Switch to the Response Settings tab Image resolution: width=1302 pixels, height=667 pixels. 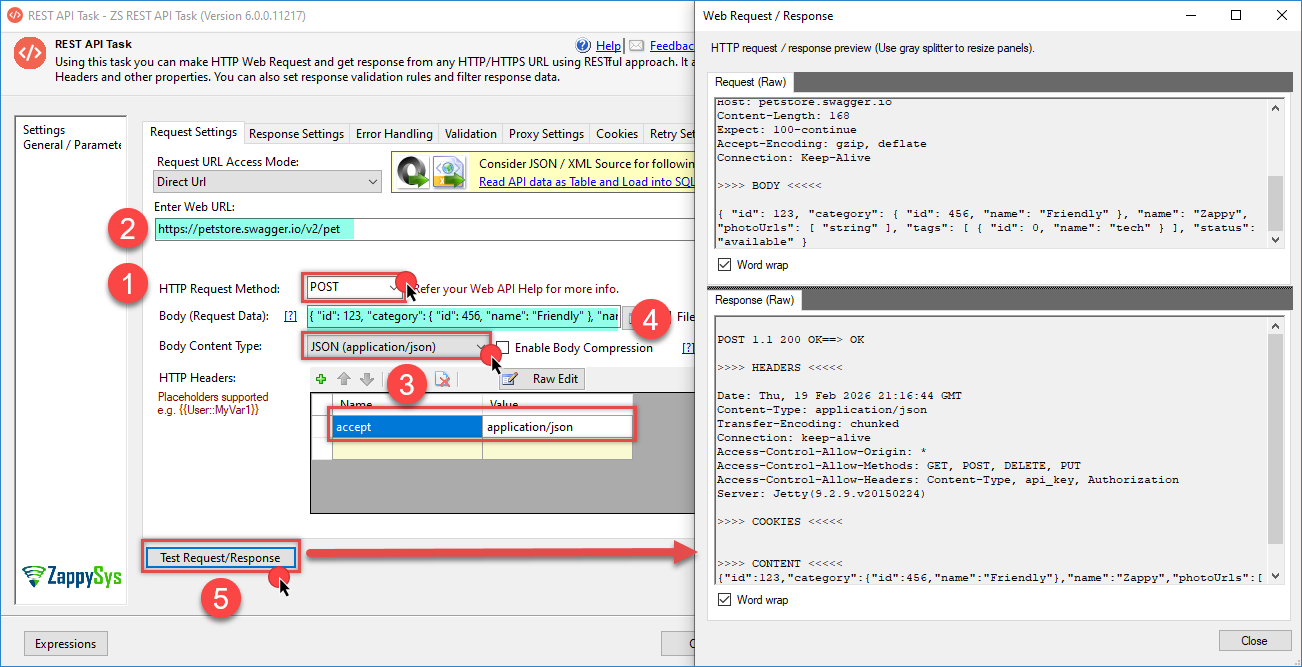point(296,134)
